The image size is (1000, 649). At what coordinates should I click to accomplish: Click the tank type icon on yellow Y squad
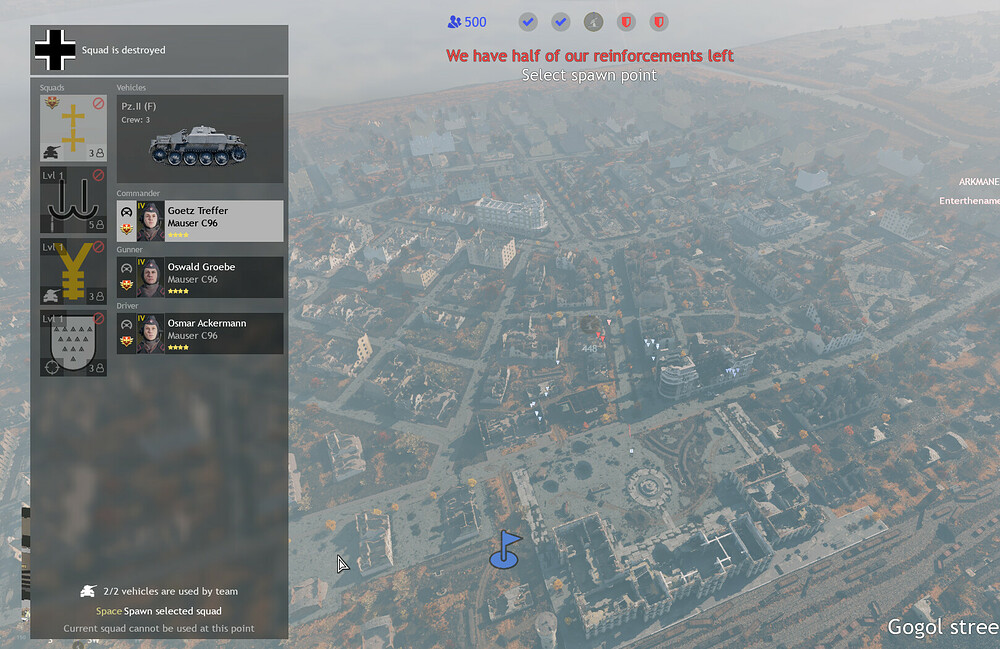(x=52, y=296)
